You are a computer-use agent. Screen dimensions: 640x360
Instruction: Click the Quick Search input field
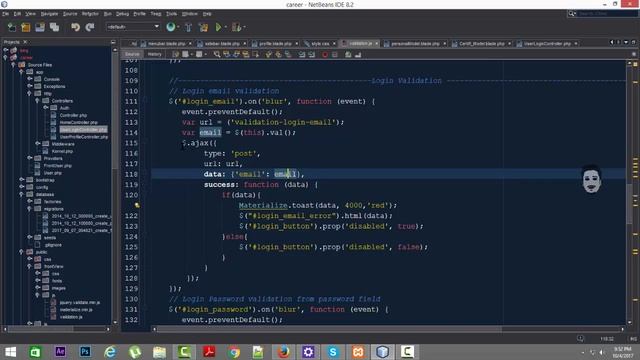(x=607, y=13)
